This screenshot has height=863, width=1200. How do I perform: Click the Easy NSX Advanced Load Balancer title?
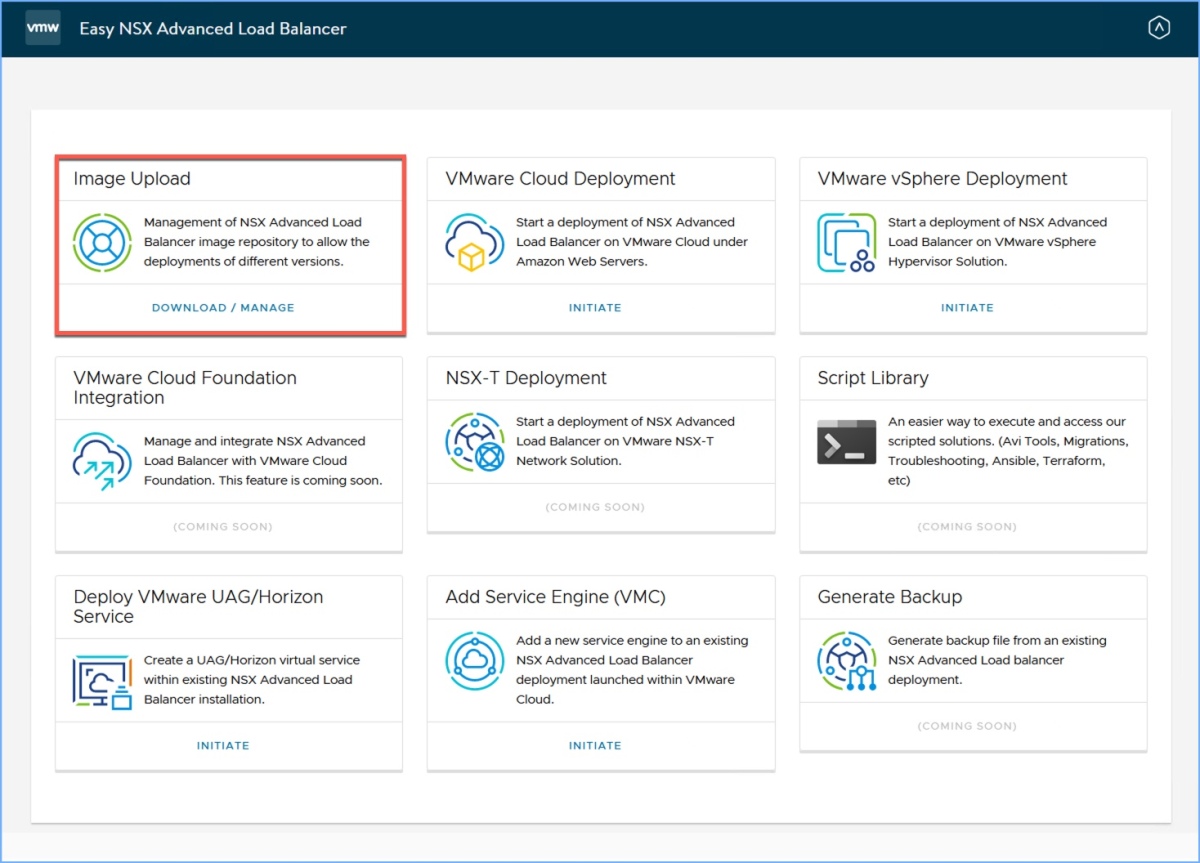point(213,29)
